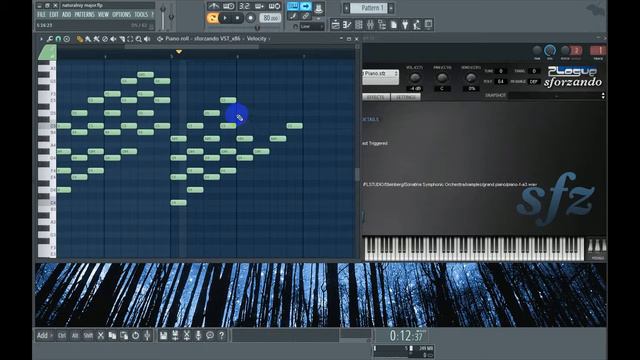
Task: Open the channel rack icon
Action: point(358,25)
